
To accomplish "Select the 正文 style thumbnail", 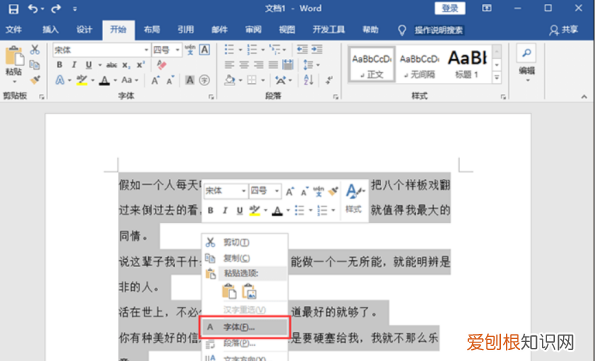I will (372, 64).
